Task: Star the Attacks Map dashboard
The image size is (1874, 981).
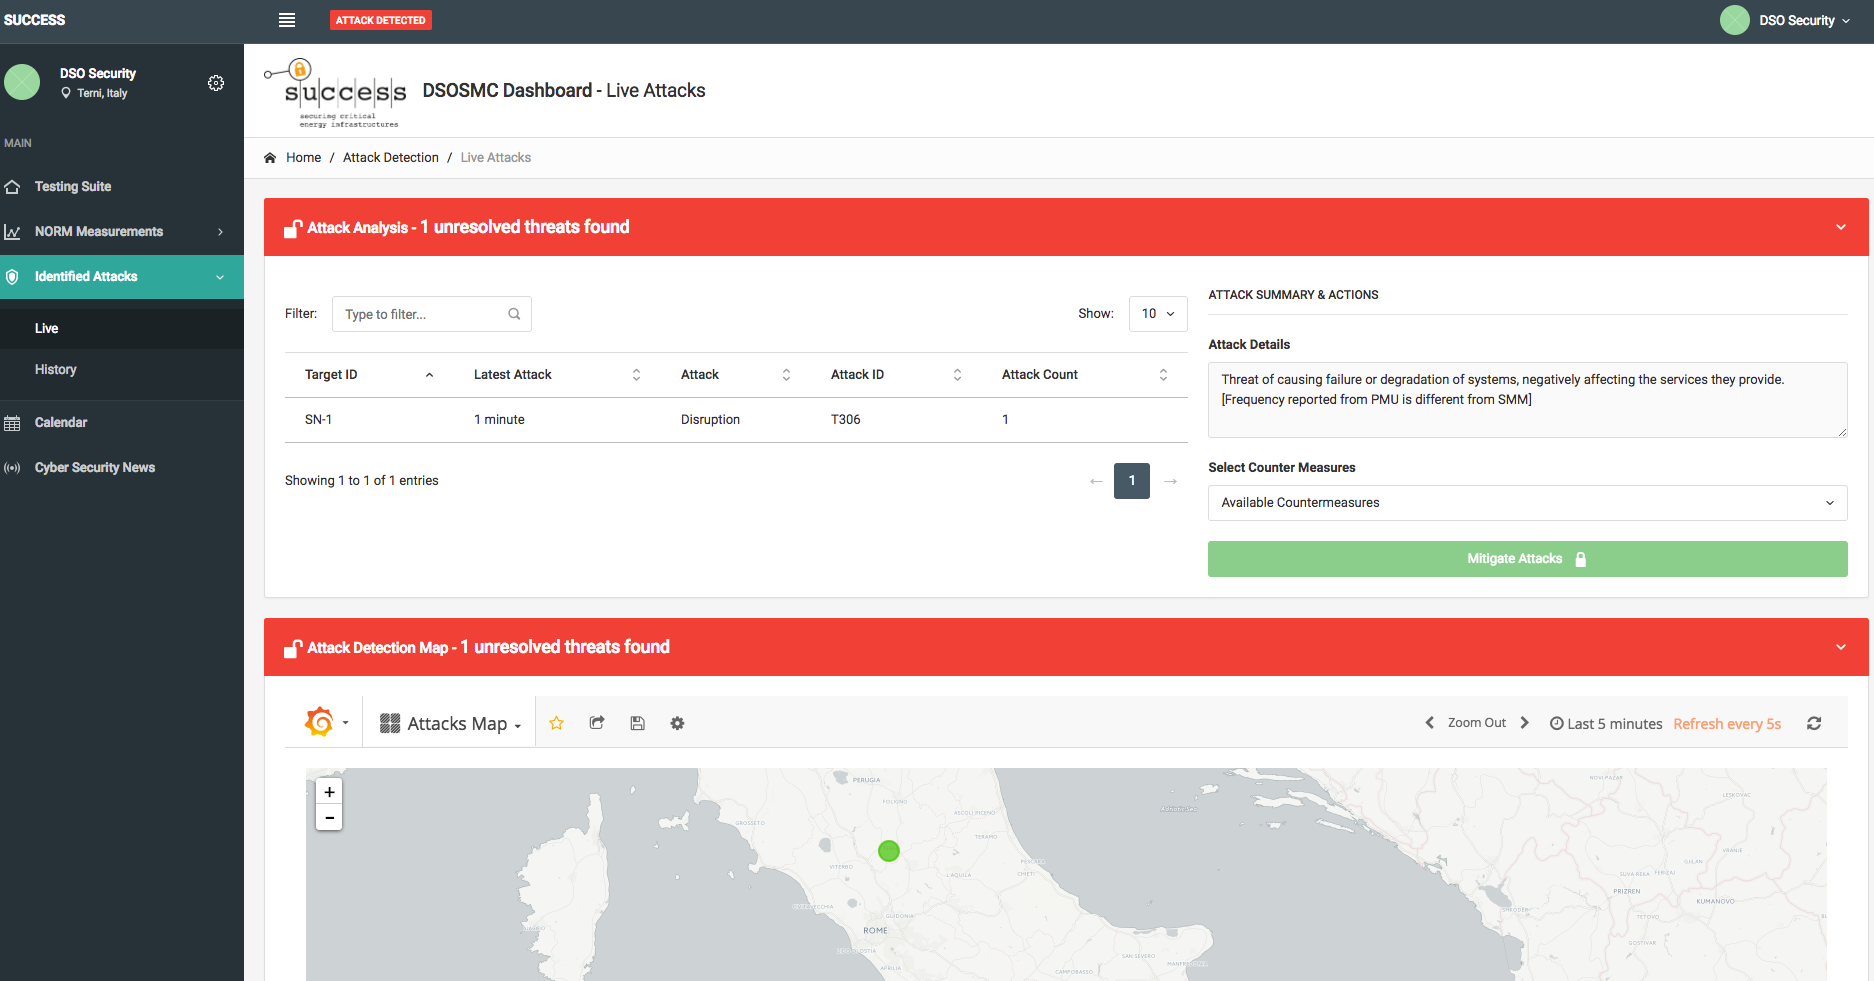Action: (x=557, y=723)
